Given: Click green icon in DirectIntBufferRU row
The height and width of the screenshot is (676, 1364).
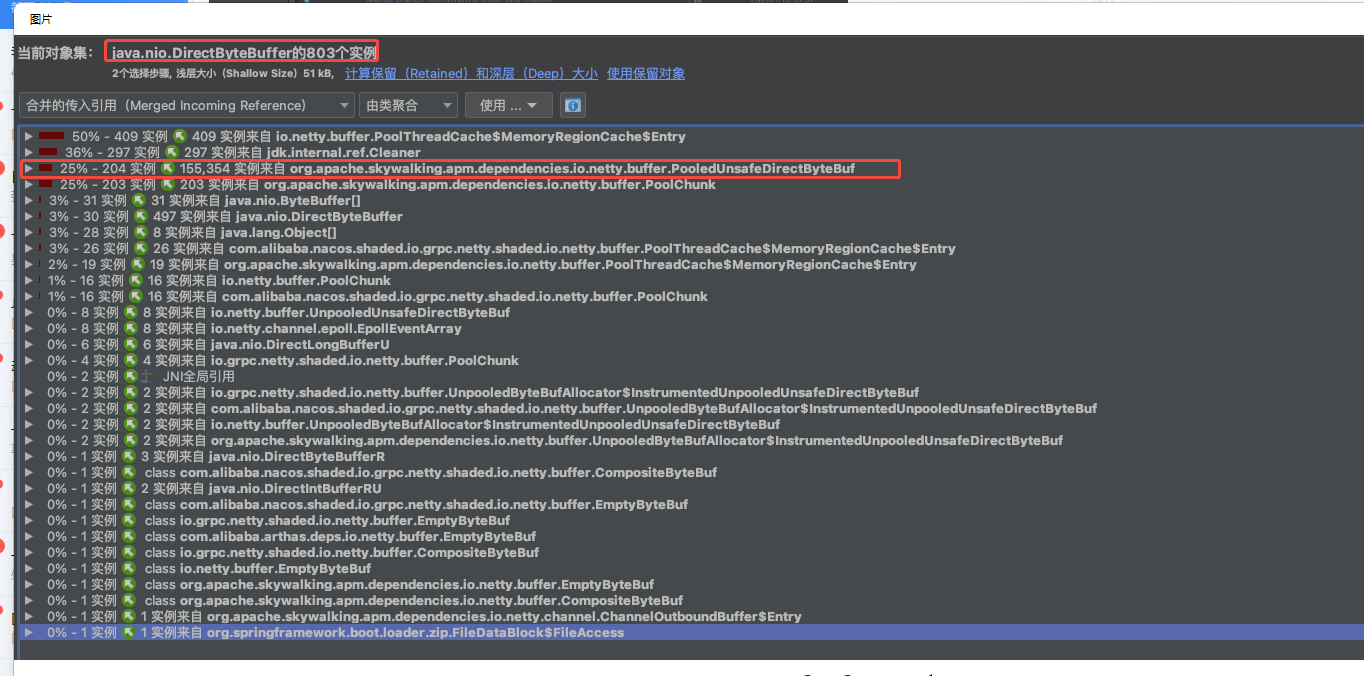Looking at the screenshot, I should tap(131, 488).
